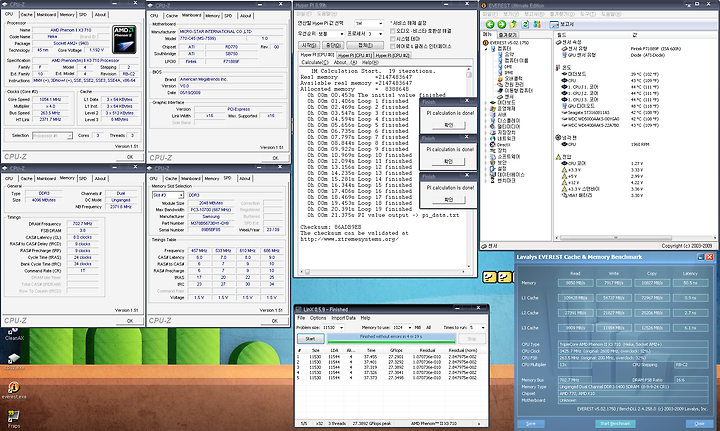720x431 pixels.
Task: Open the Calculate menu in Hyper PI
Action: coord(315,62)
